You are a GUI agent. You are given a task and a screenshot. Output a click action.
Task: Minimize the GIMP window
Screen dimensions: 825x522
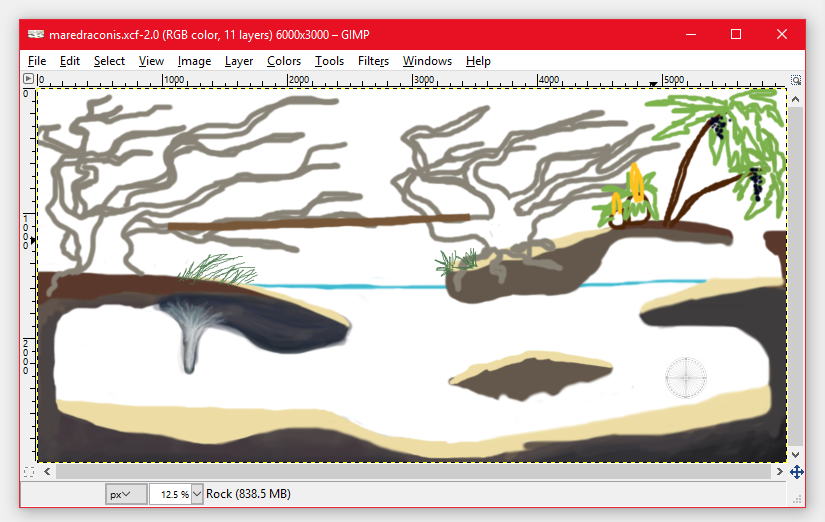pyautogui.click(x=691, y=35)
